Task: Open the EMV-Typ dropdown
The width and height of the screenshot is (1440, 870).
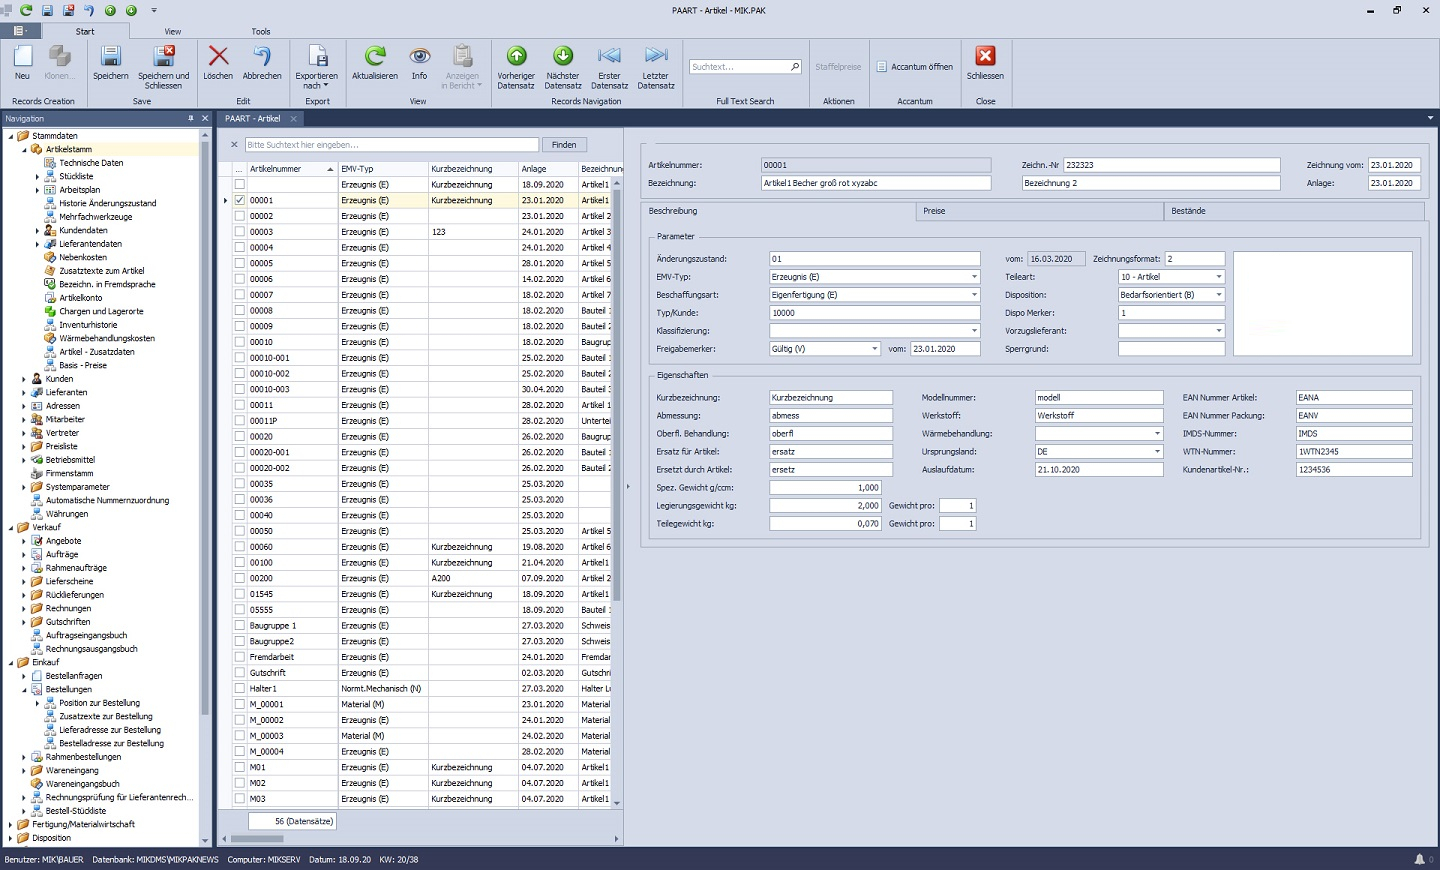Action: [974, 277]
